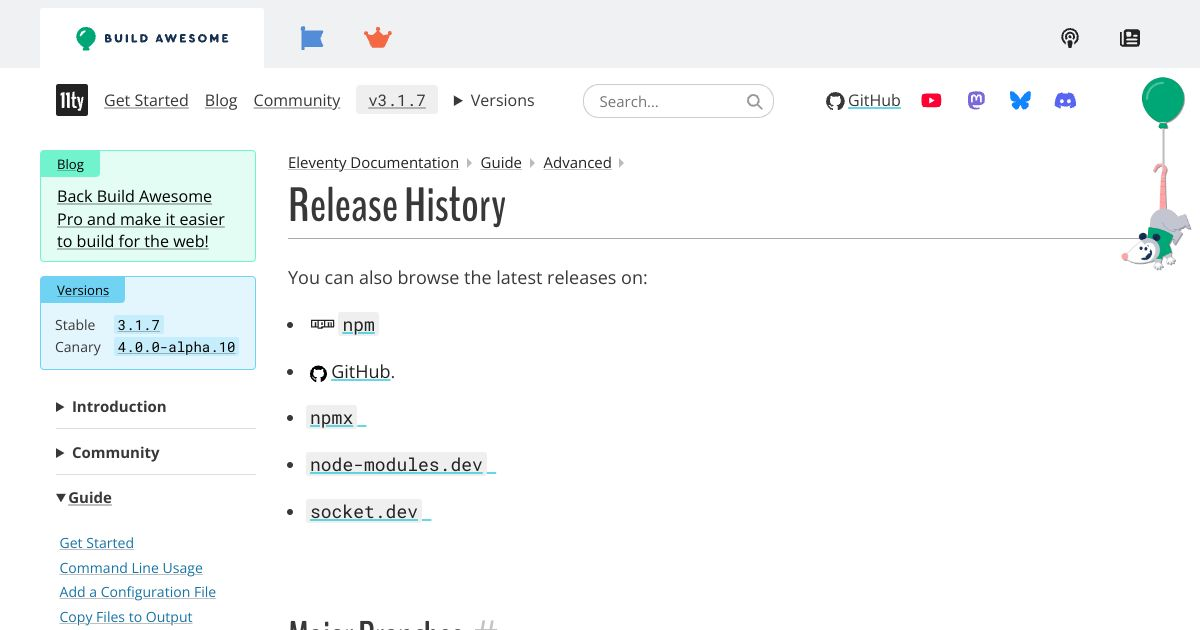Open Back Build Awesome Pro blog link
Image resolution: width=1200 pixels, height=630 pixels.
click(x=141, y=219)
